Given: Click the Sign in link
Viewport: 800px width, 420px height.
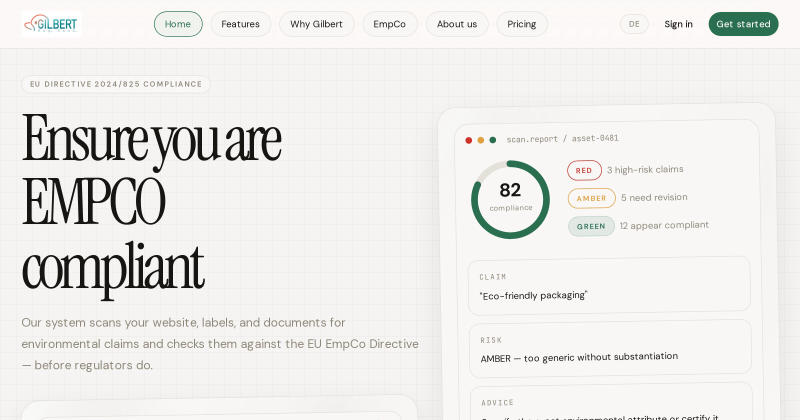Looking at the screenshot, I should coord(679,24).
